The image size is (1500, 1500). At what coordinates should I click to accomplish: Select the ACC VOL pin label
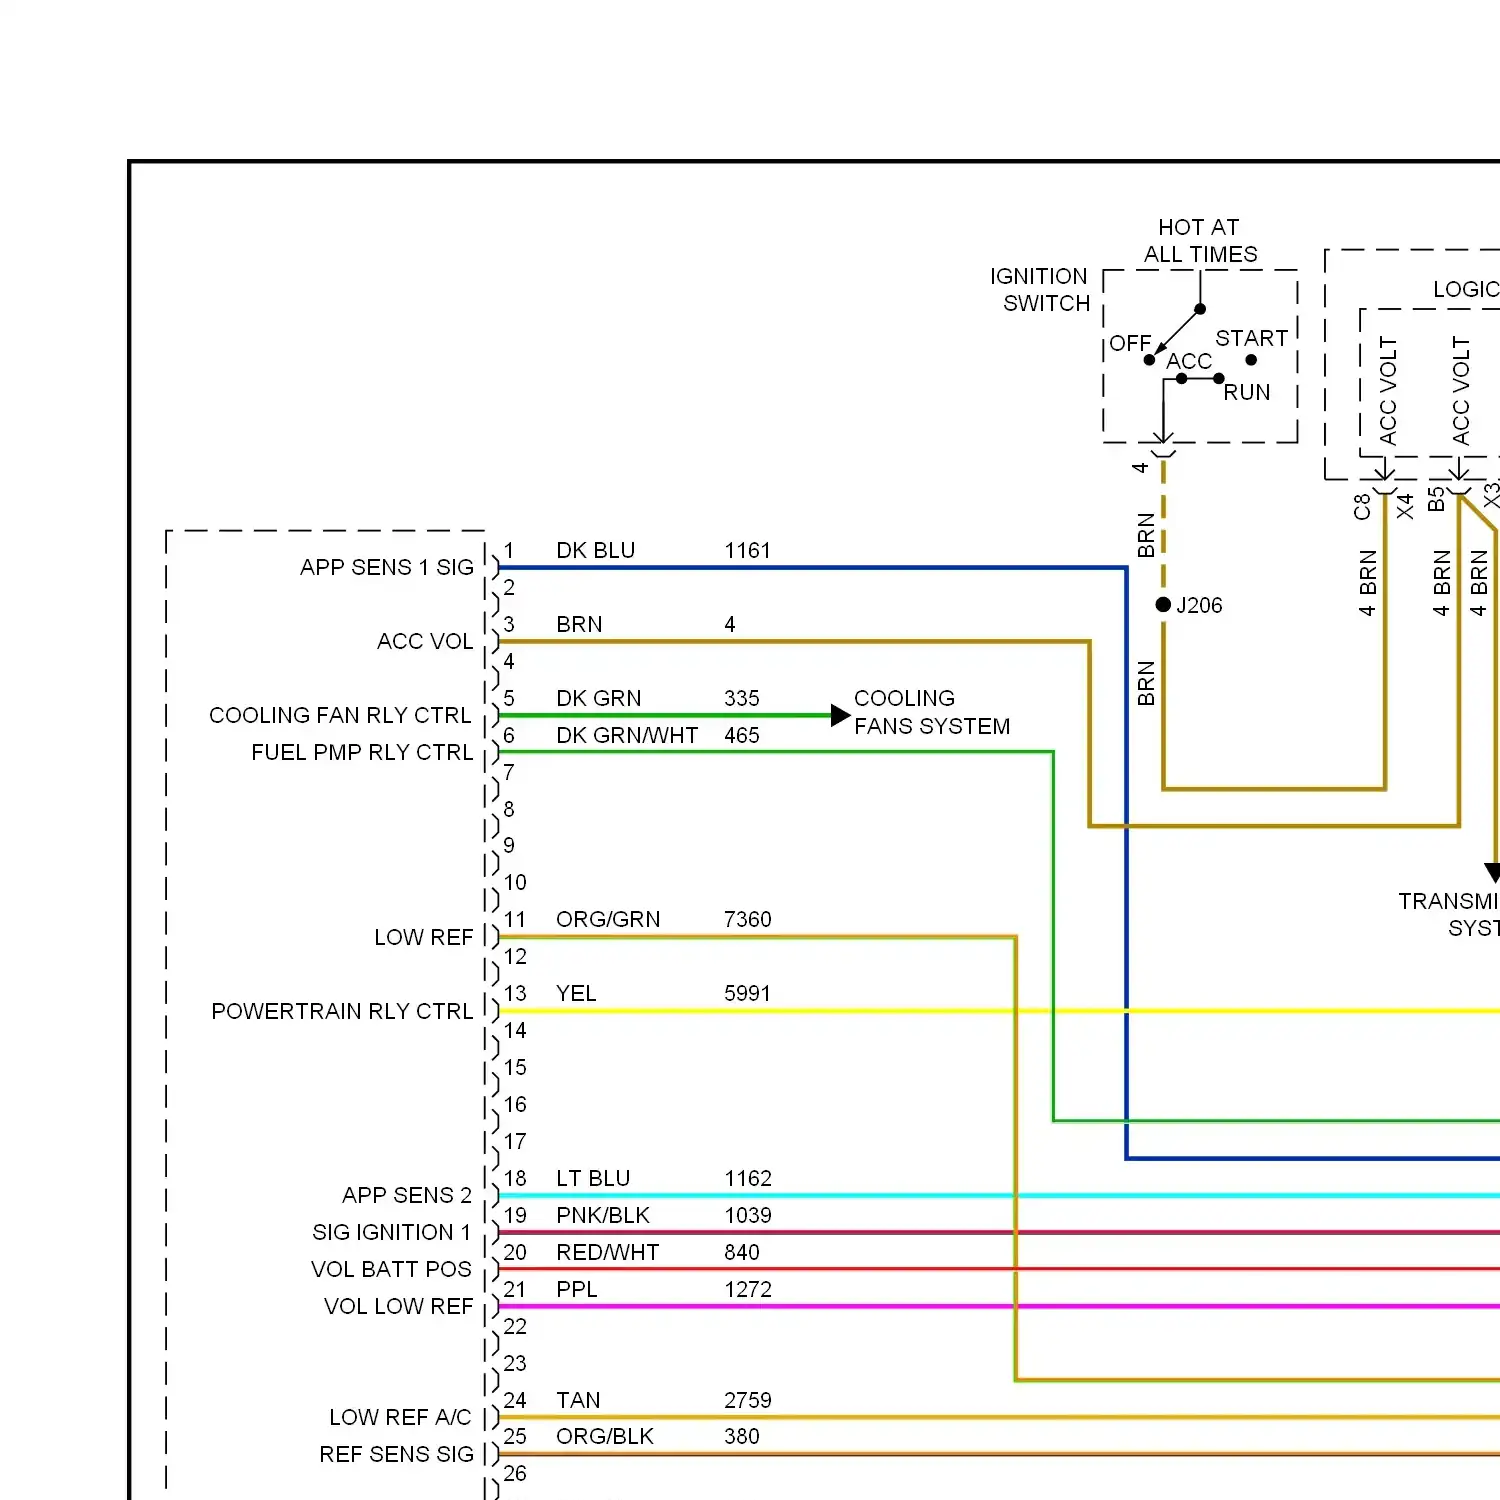pyautogui.click(x=425, y=641)
